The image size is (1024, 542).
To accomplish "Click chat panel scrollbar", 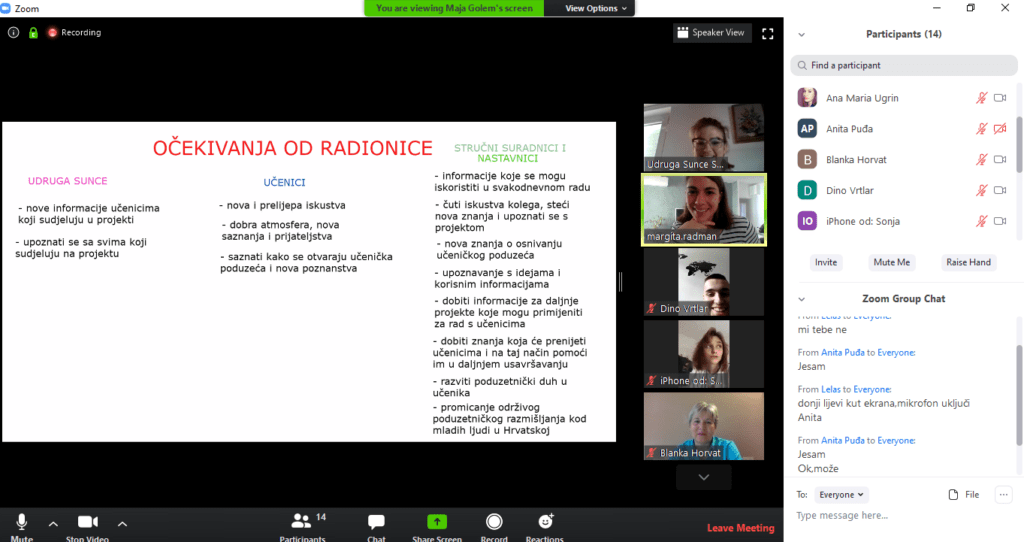I will (x=1020, y=396).
